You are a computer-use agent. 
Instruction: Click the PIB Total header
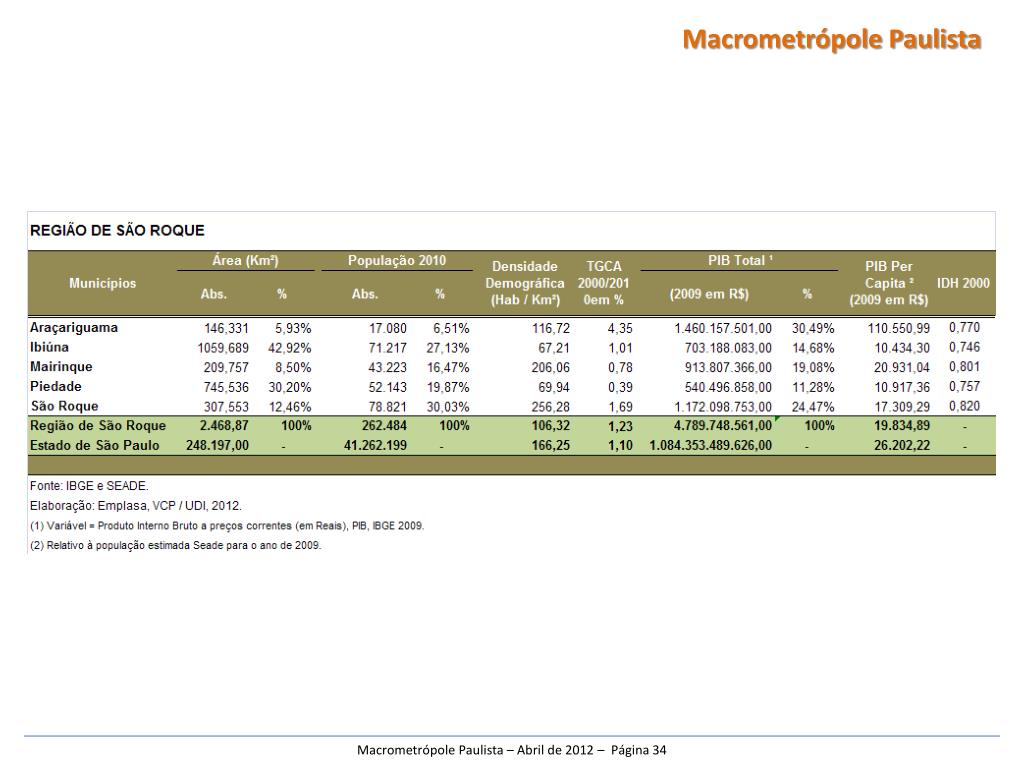740,261
